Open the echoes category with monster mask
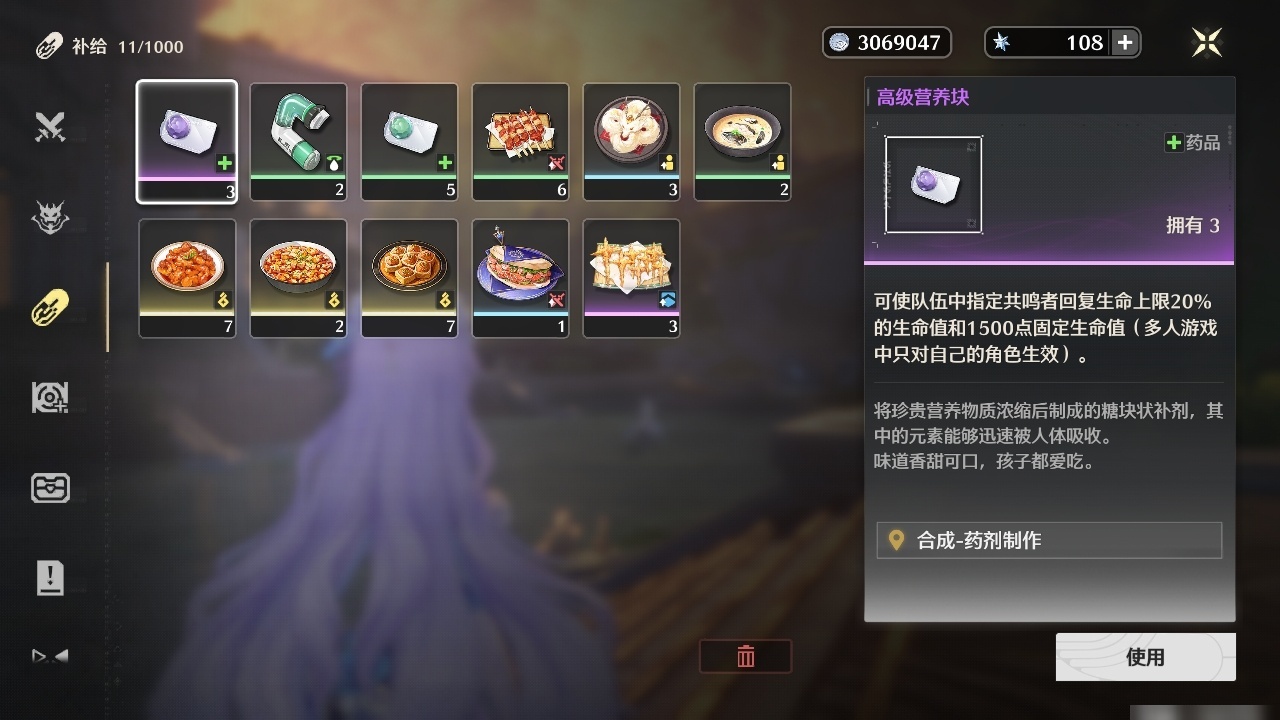 (50, 217)
